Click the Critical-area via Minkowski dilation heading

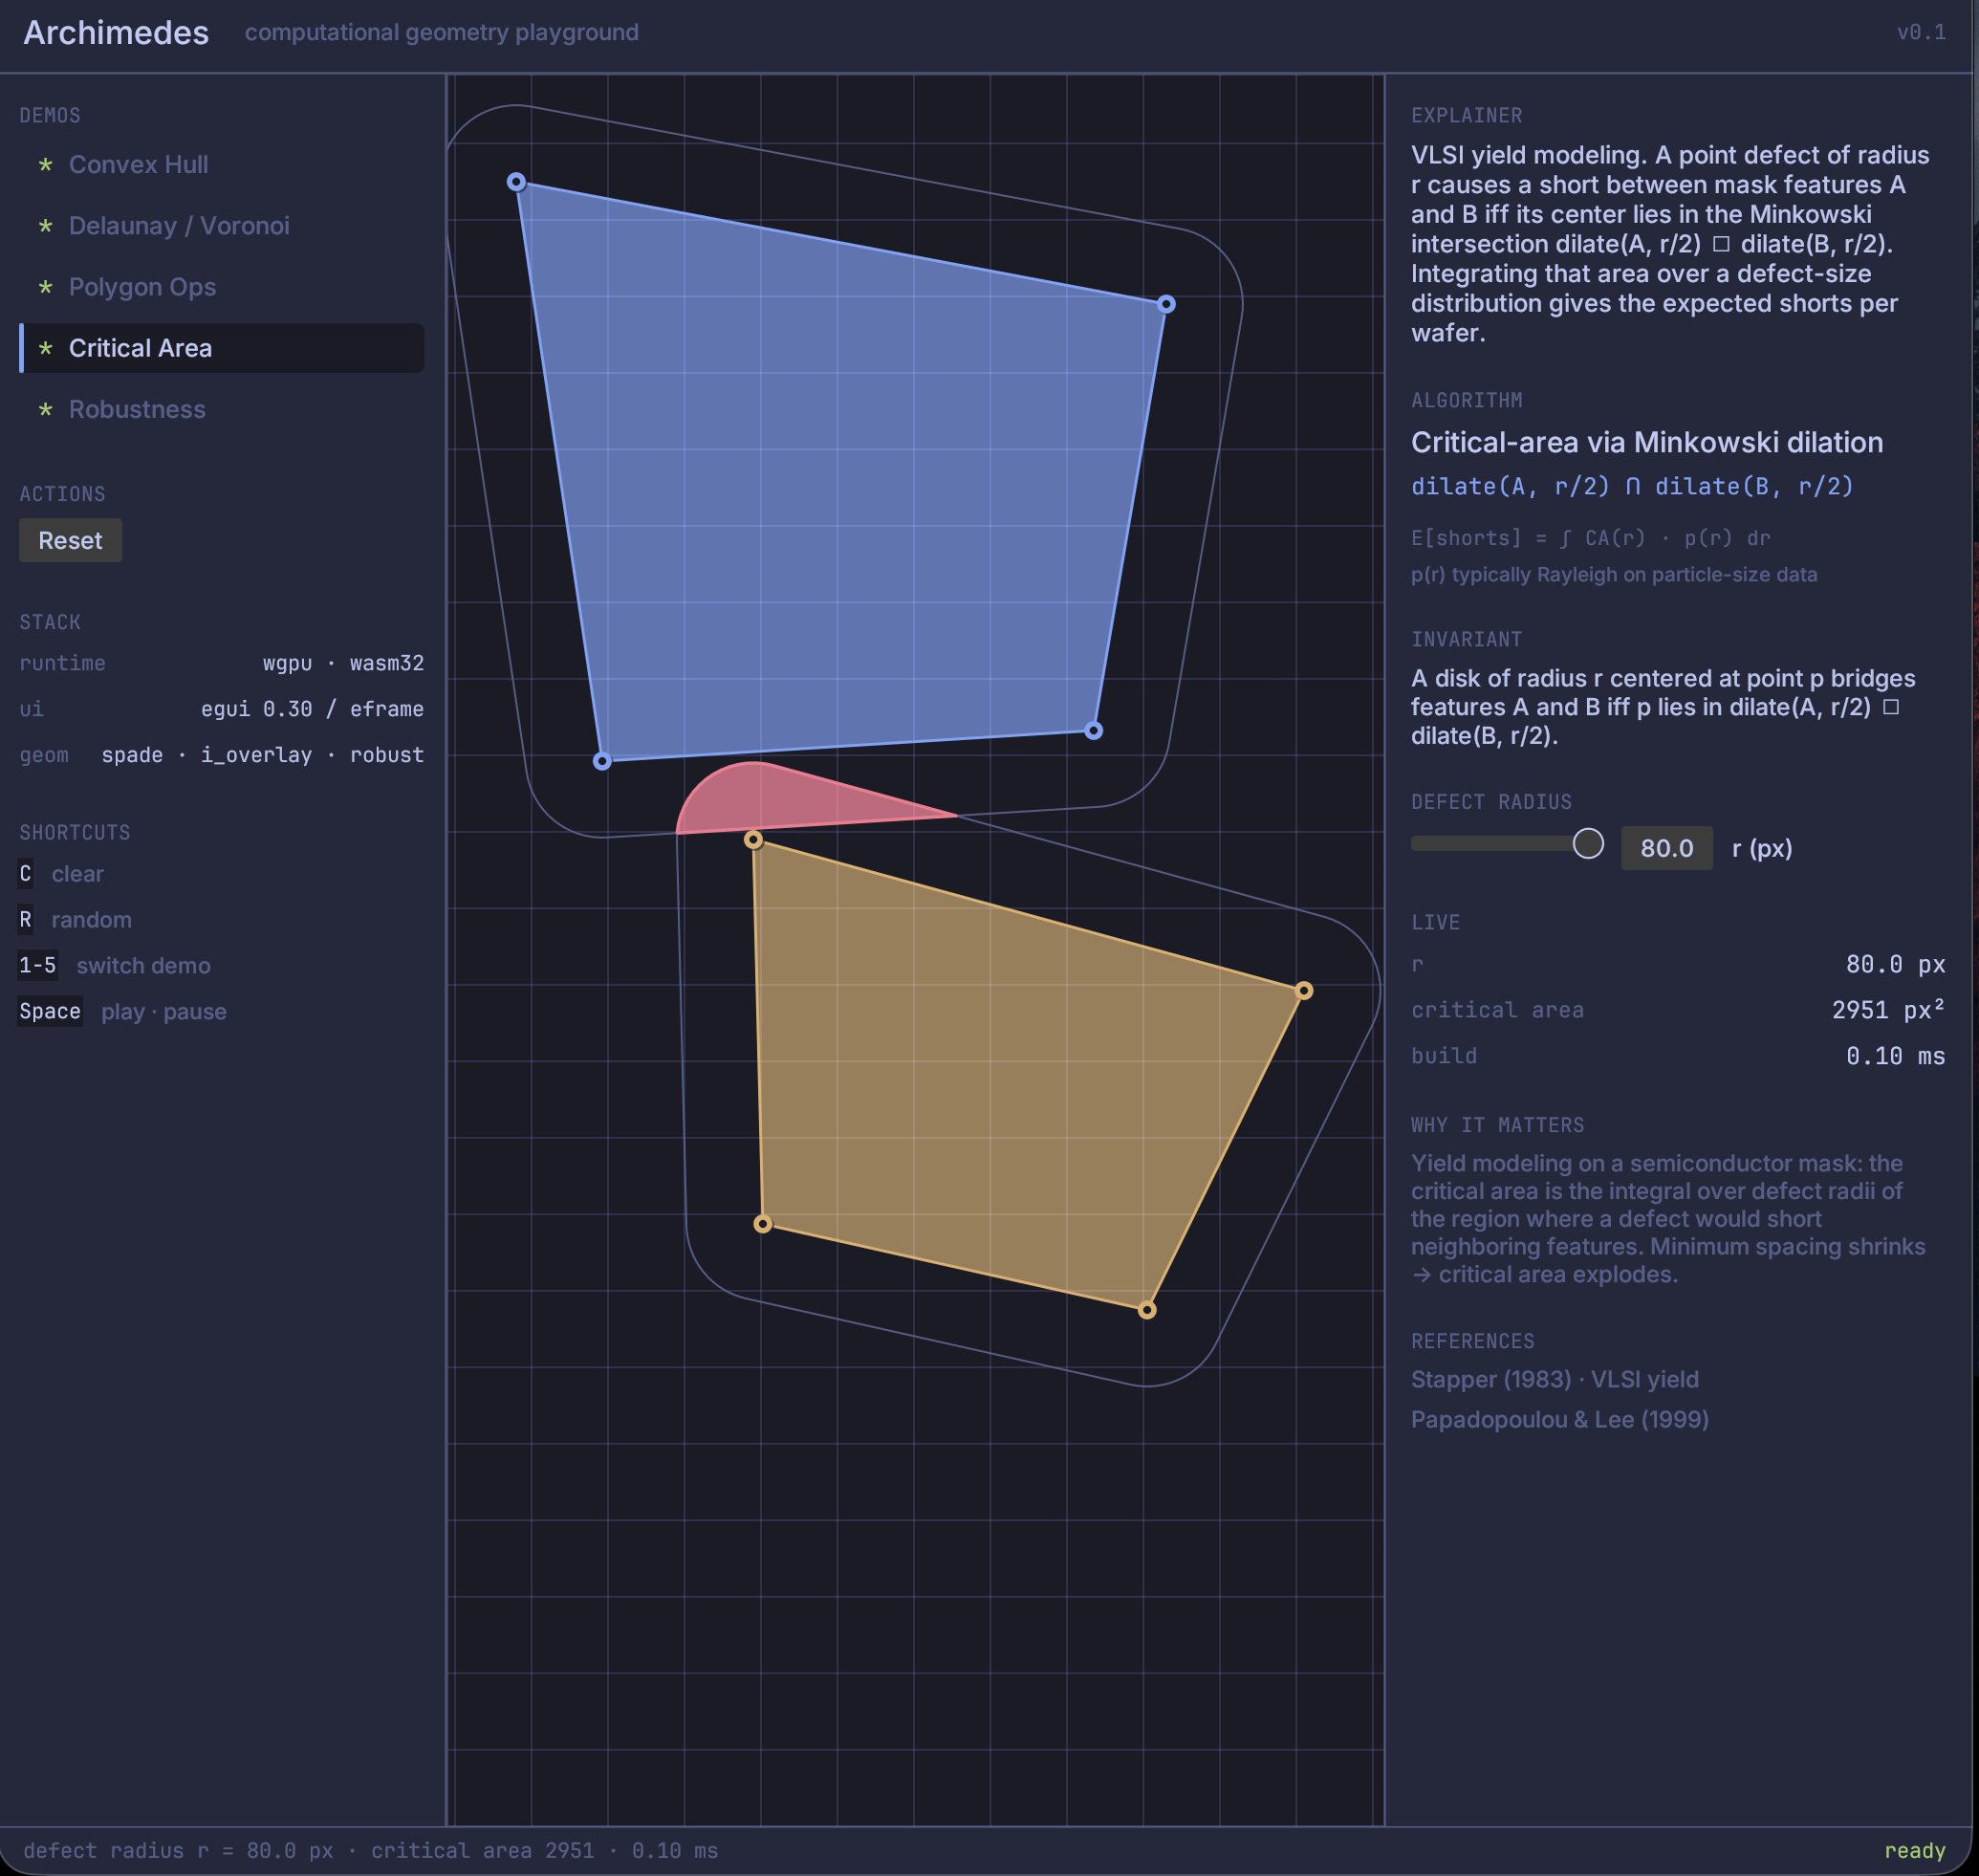pyautogui.click(x=1647, y=442)
